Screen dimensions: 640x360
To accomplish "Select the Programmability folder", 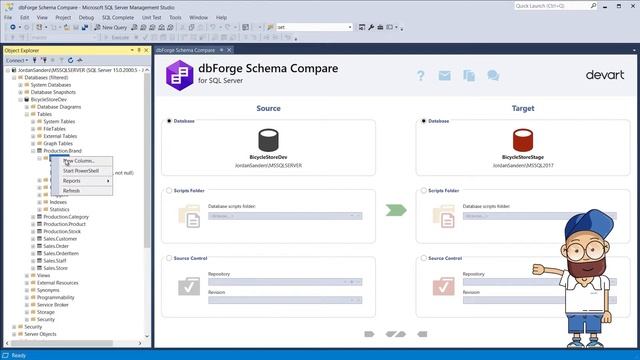I will pyautogui.click(x=56, y=298).
